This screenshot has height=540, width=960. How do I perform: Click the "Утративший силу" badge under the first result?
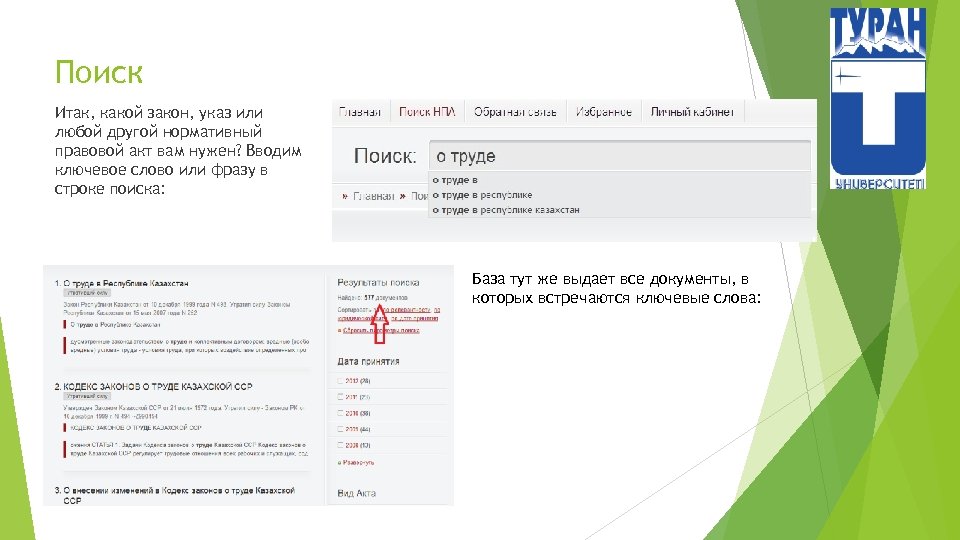click(88, 293)
